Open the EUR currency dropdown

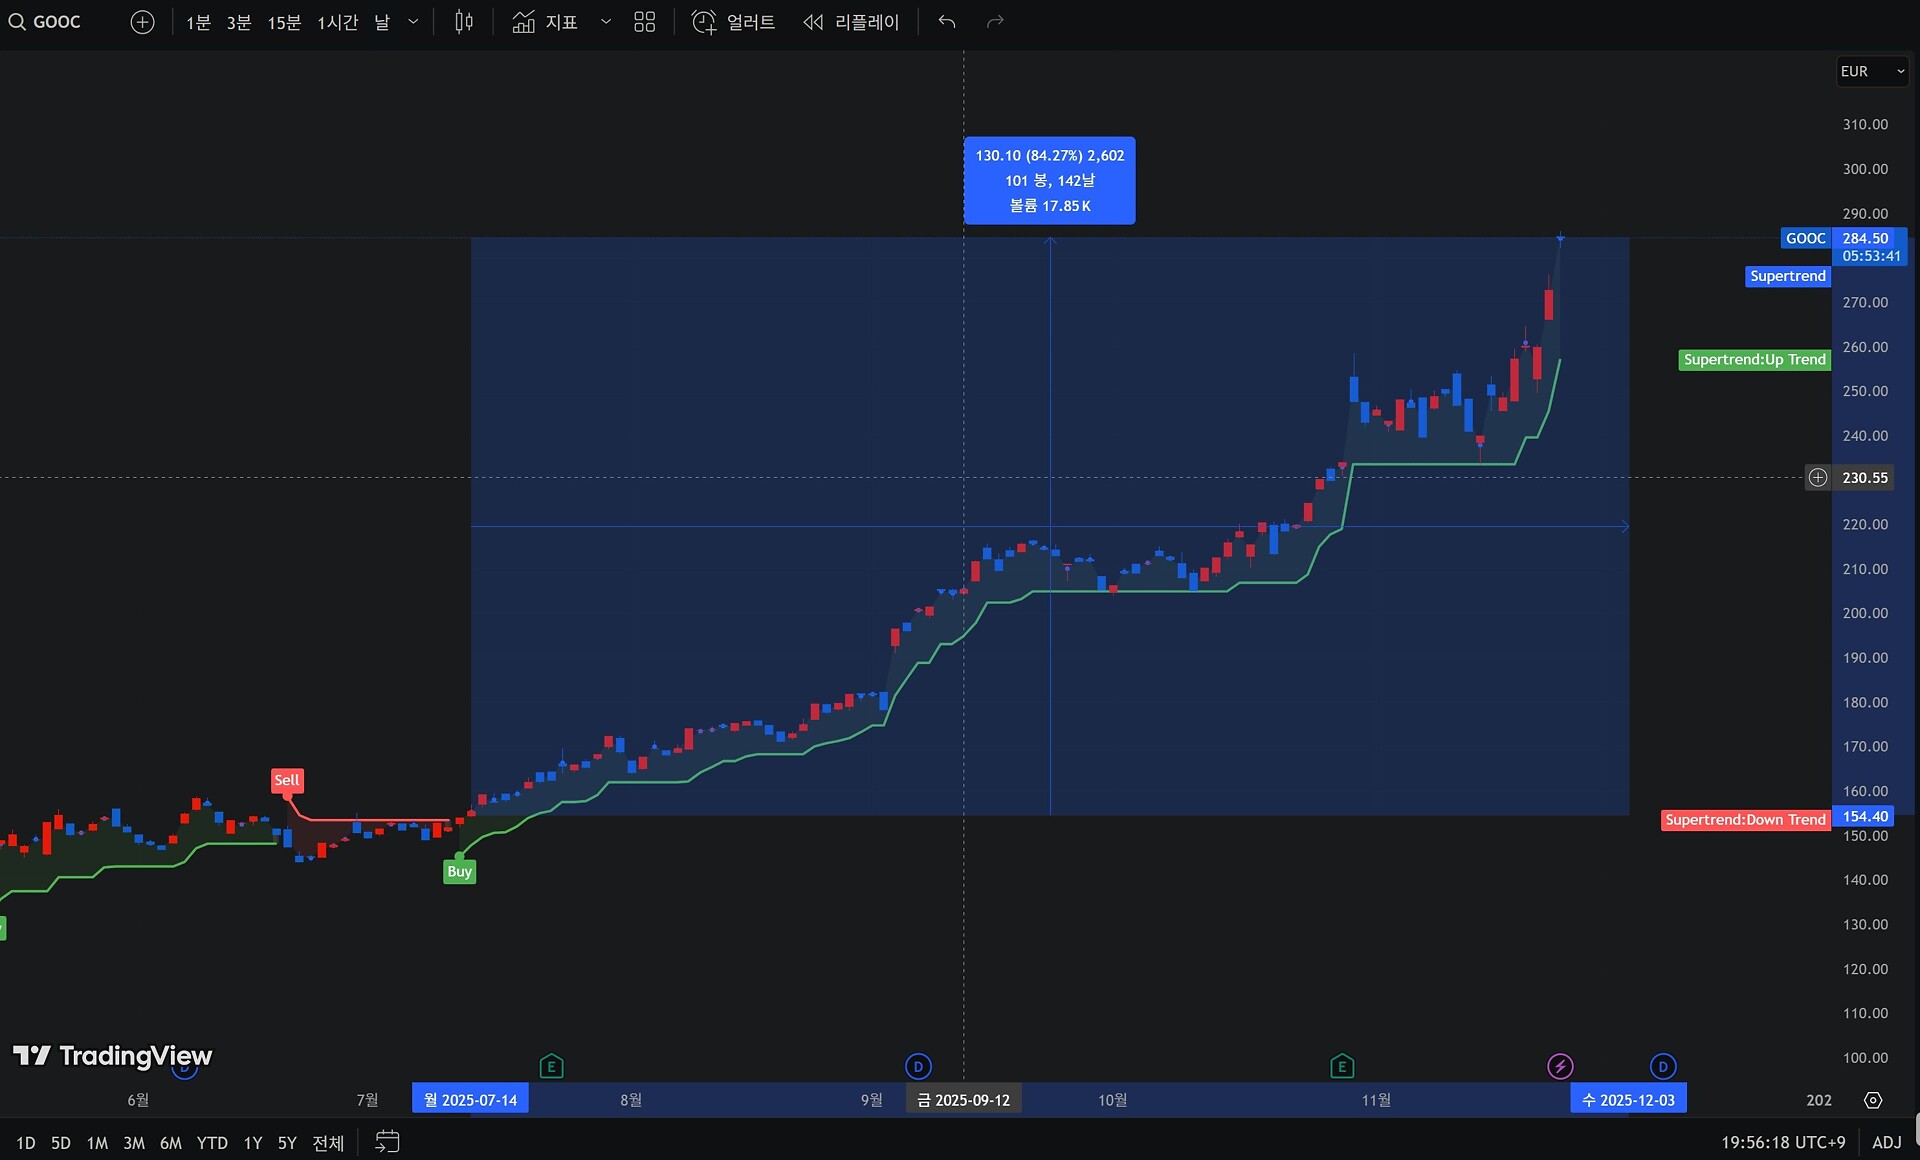point(1871,72)
